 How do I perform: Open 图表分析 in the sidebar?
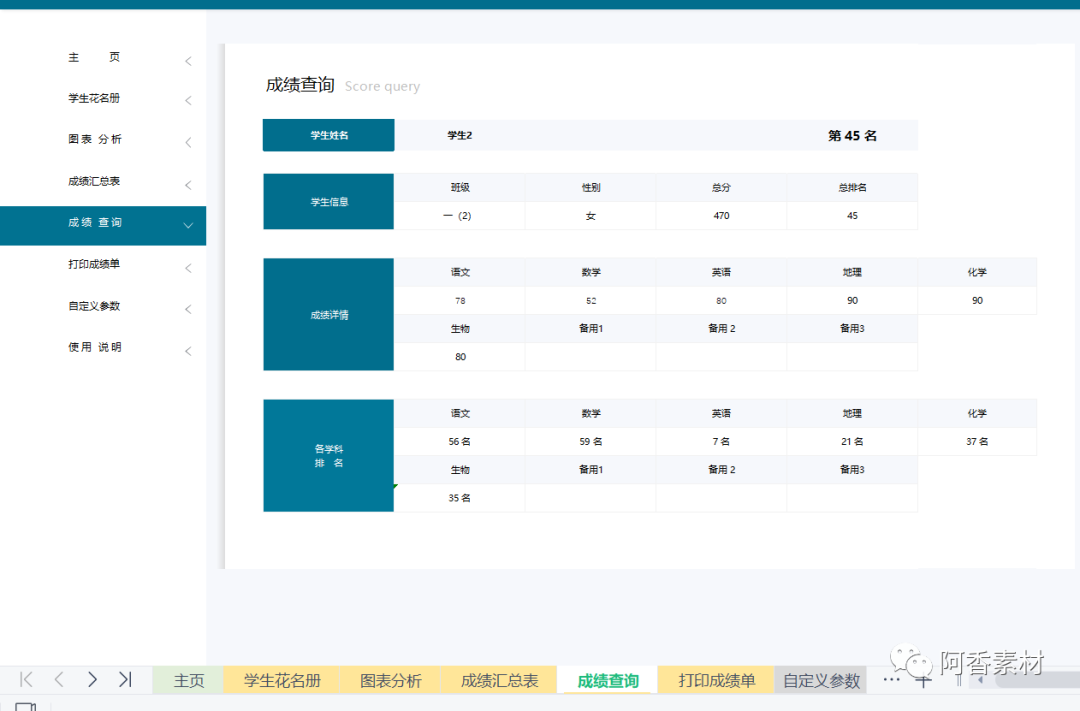pyautogui.click(x=94, y=139)
